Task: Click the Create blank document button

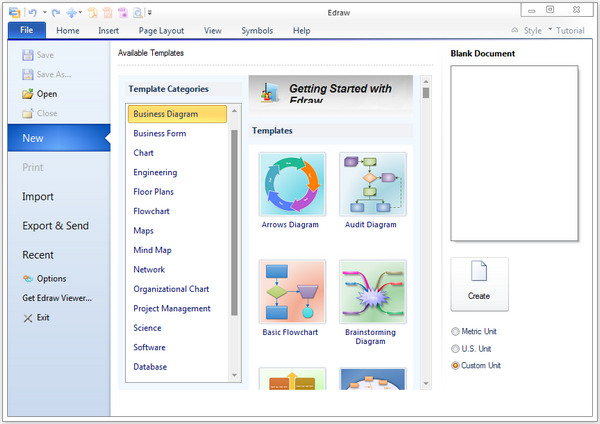Action: coord(479,284)
